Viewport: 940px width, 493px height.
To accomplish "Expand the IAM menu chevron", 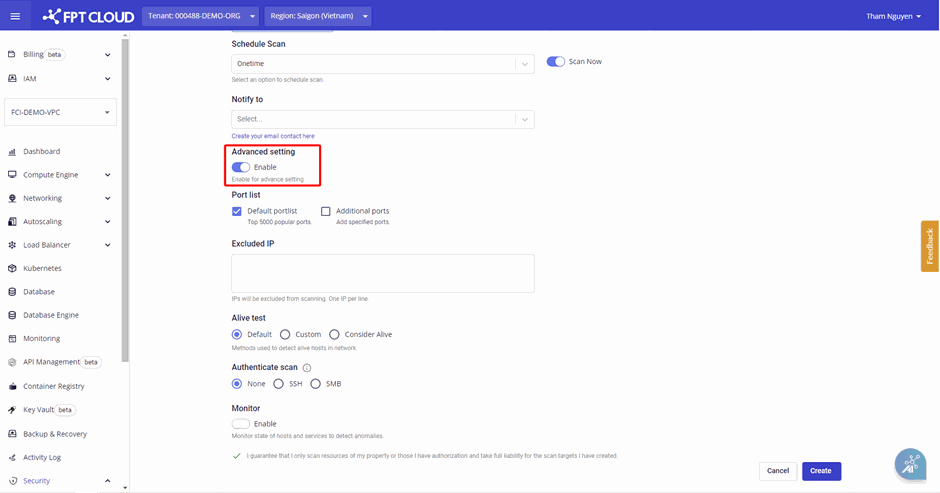I will pyautogui.click(x=107, y=79).
